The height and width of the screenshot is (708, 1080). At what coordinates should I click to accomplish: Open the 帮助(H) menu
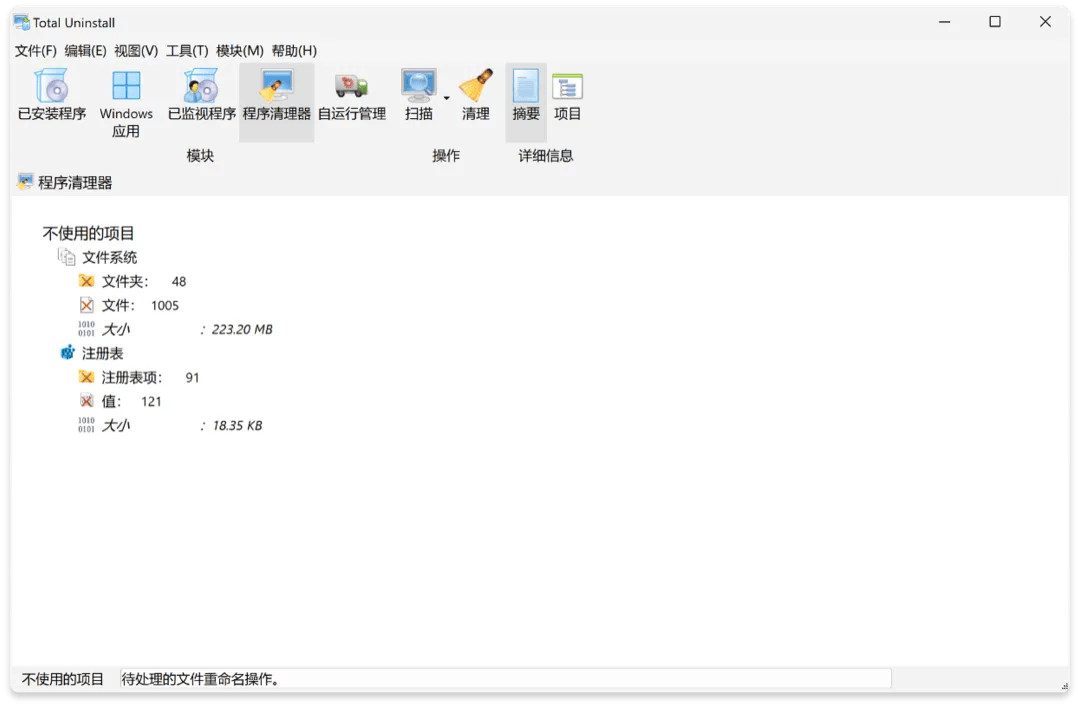pyautogui.click(x=294, y=51)
